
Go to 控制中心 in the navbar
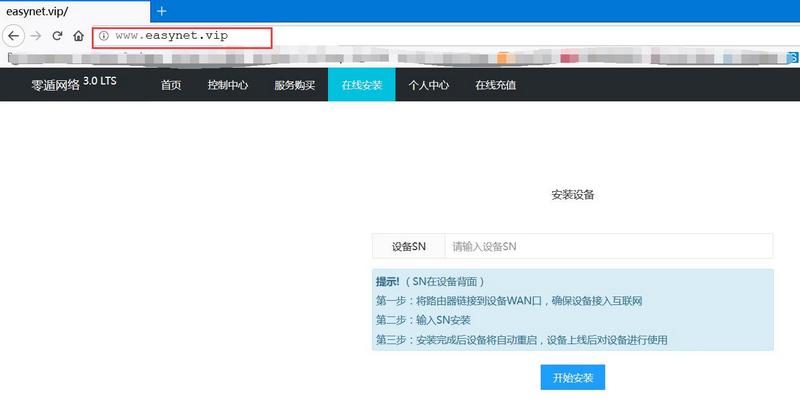point(228,85)
